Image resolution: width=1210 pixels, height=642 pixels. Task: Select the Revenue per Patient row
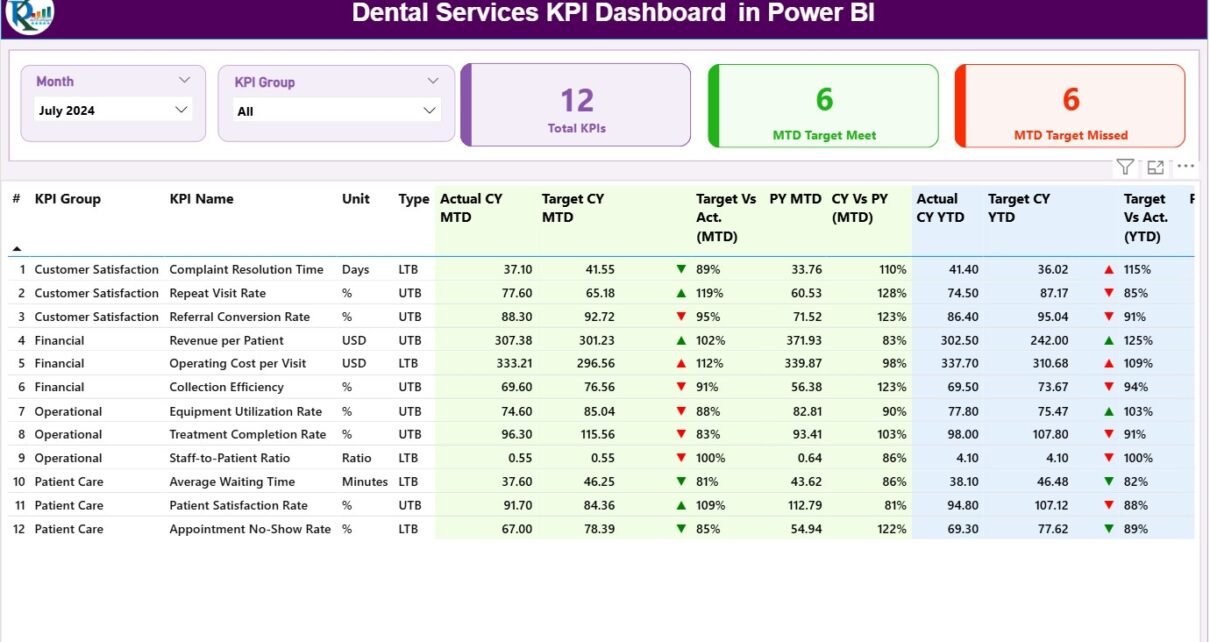[x=226, y=341]
